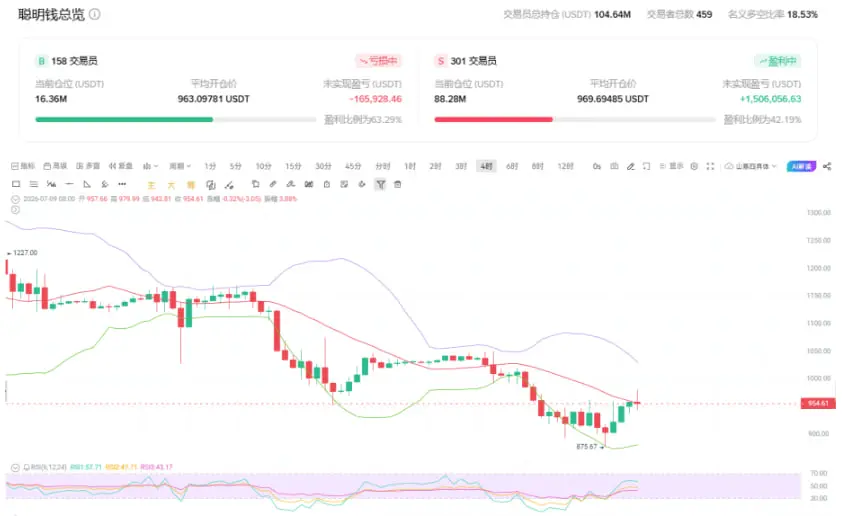The height and width of the screenshot is (516, 842).
Task: Collapse the RSI indicator chevron
Action: tap(16, 468)
